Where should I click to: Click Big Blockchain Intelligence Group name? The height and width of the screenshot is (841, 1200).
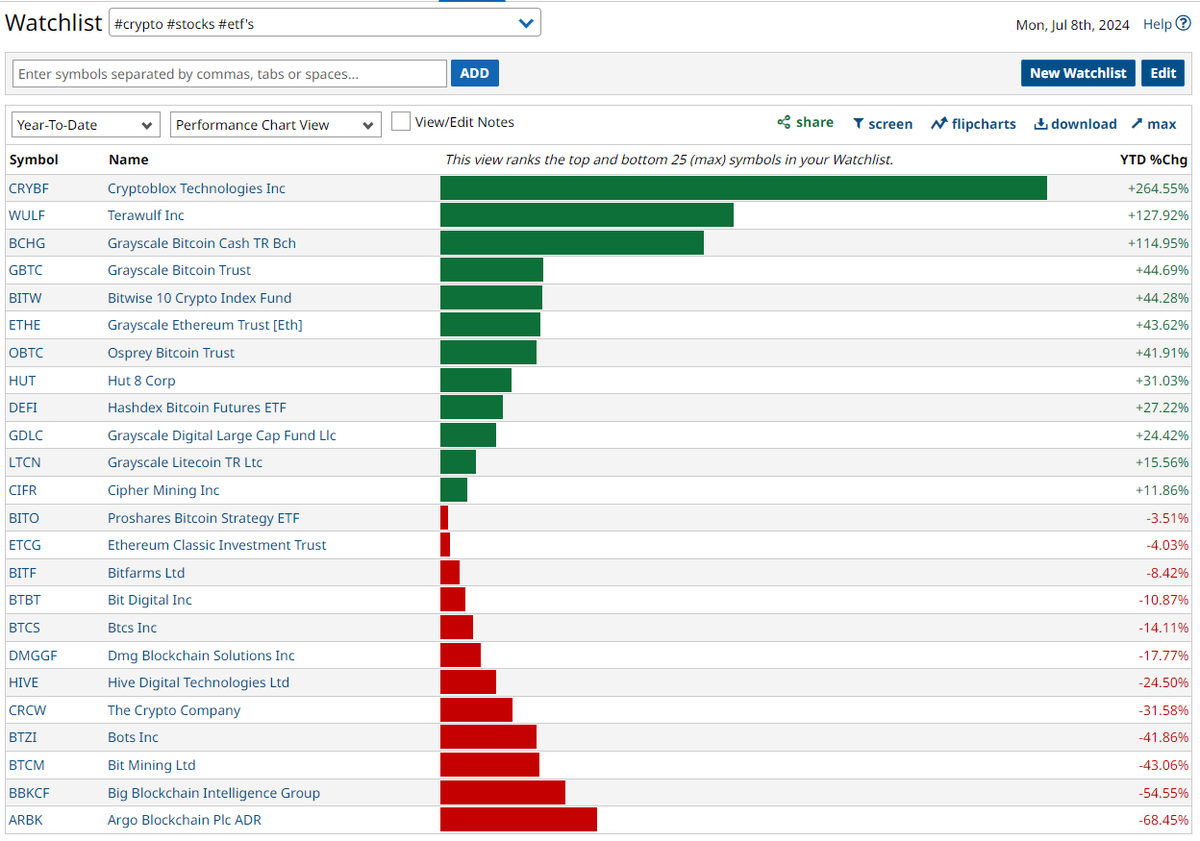point(214,793)
